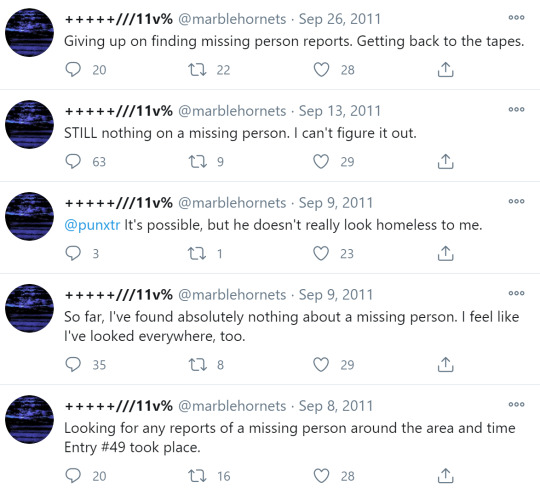Share the Sep 8, 2011 tweet
This screenshot has height=494, width=540.
(x=446, y=476)
